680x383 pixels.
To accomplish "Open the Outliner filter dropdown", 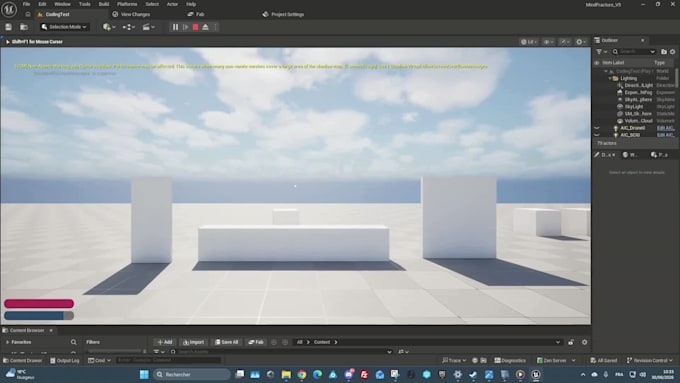I will (x=601, y=52).
